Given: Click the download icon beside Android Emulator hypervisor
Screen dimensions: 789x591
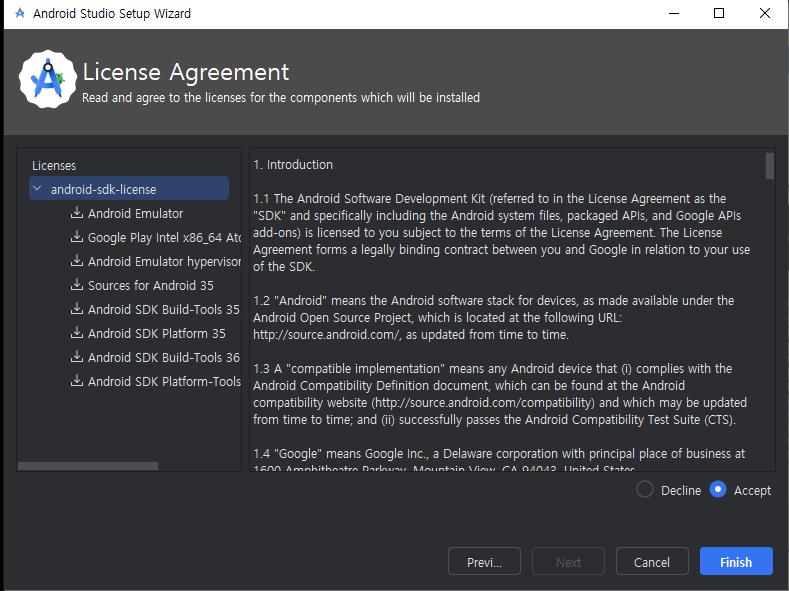Looking at the screenshot, I should pos(76,261).
